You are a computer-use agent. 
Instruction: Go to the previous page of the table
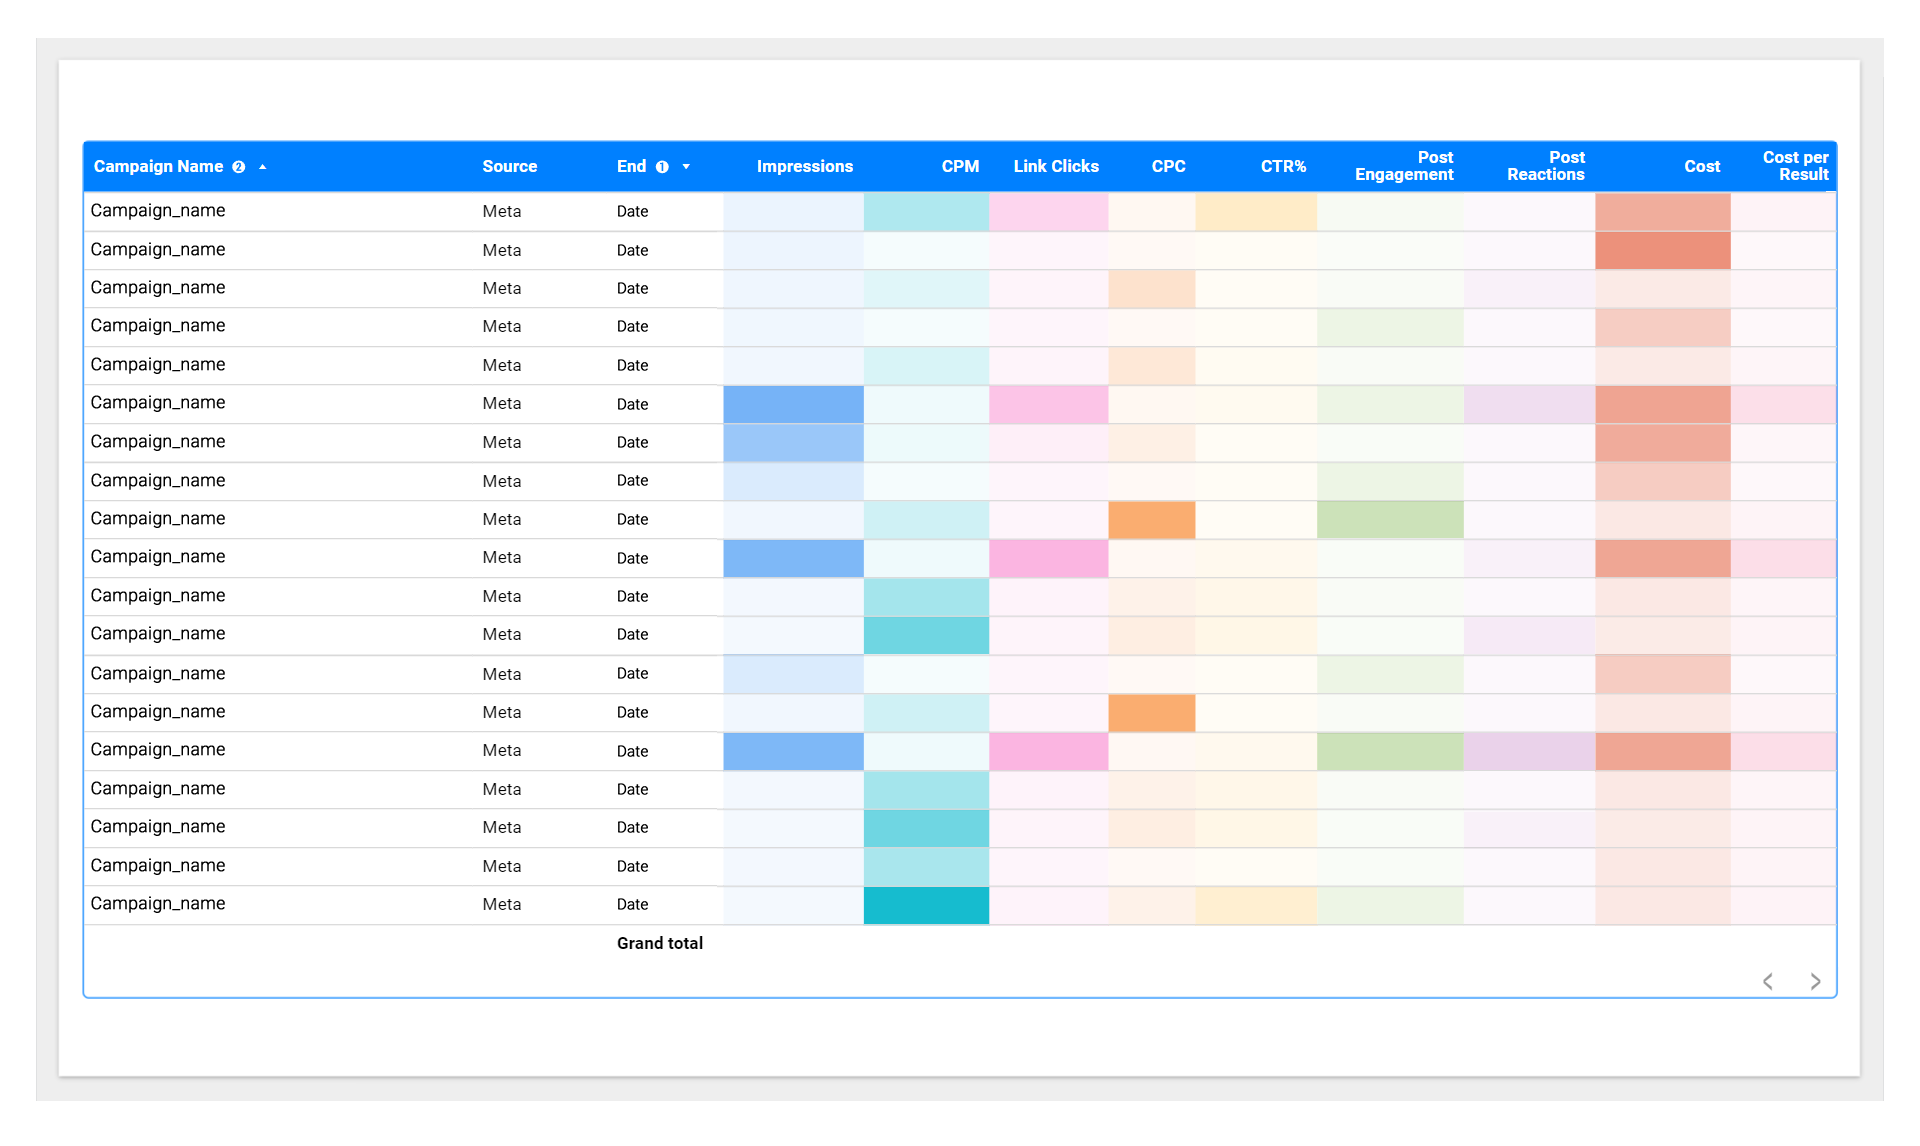(x=1768, y=981)
